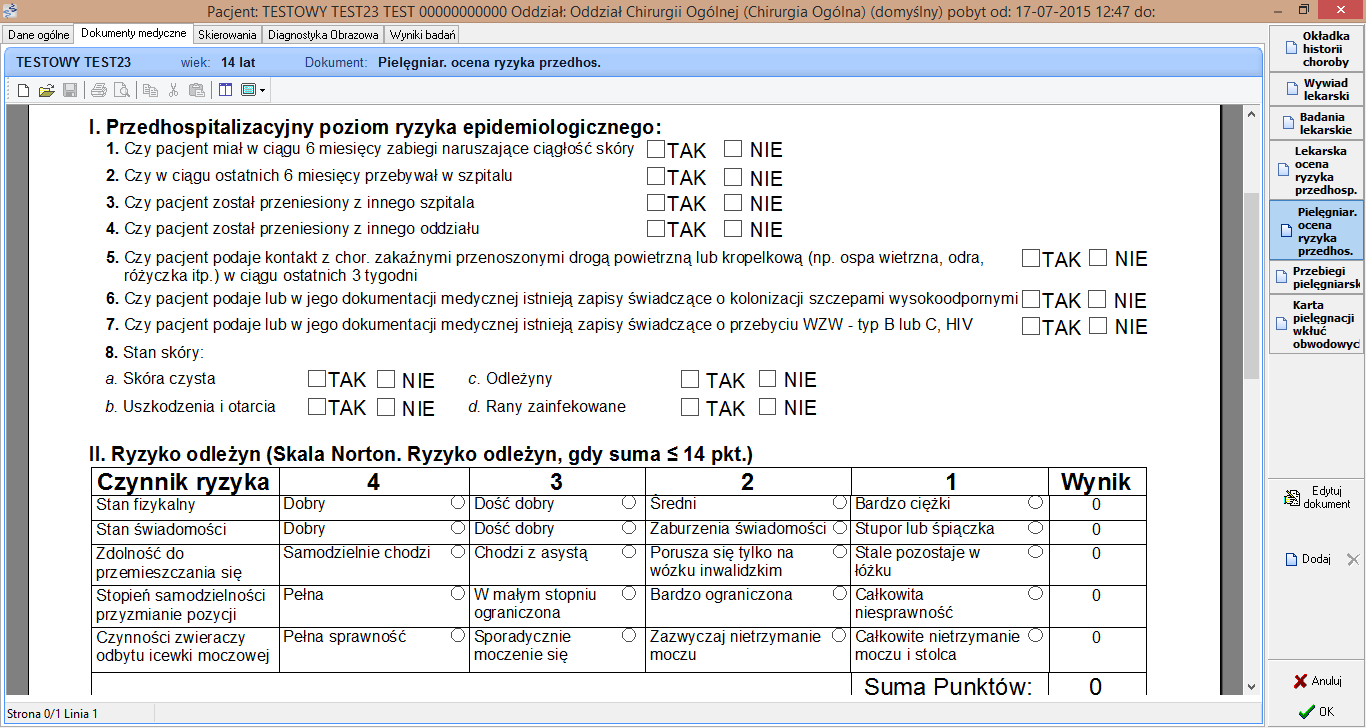This screenshot has height=728, width=1366.
Task: Check NIE for przeniesiony z innego szpitala
Action: 733,203
